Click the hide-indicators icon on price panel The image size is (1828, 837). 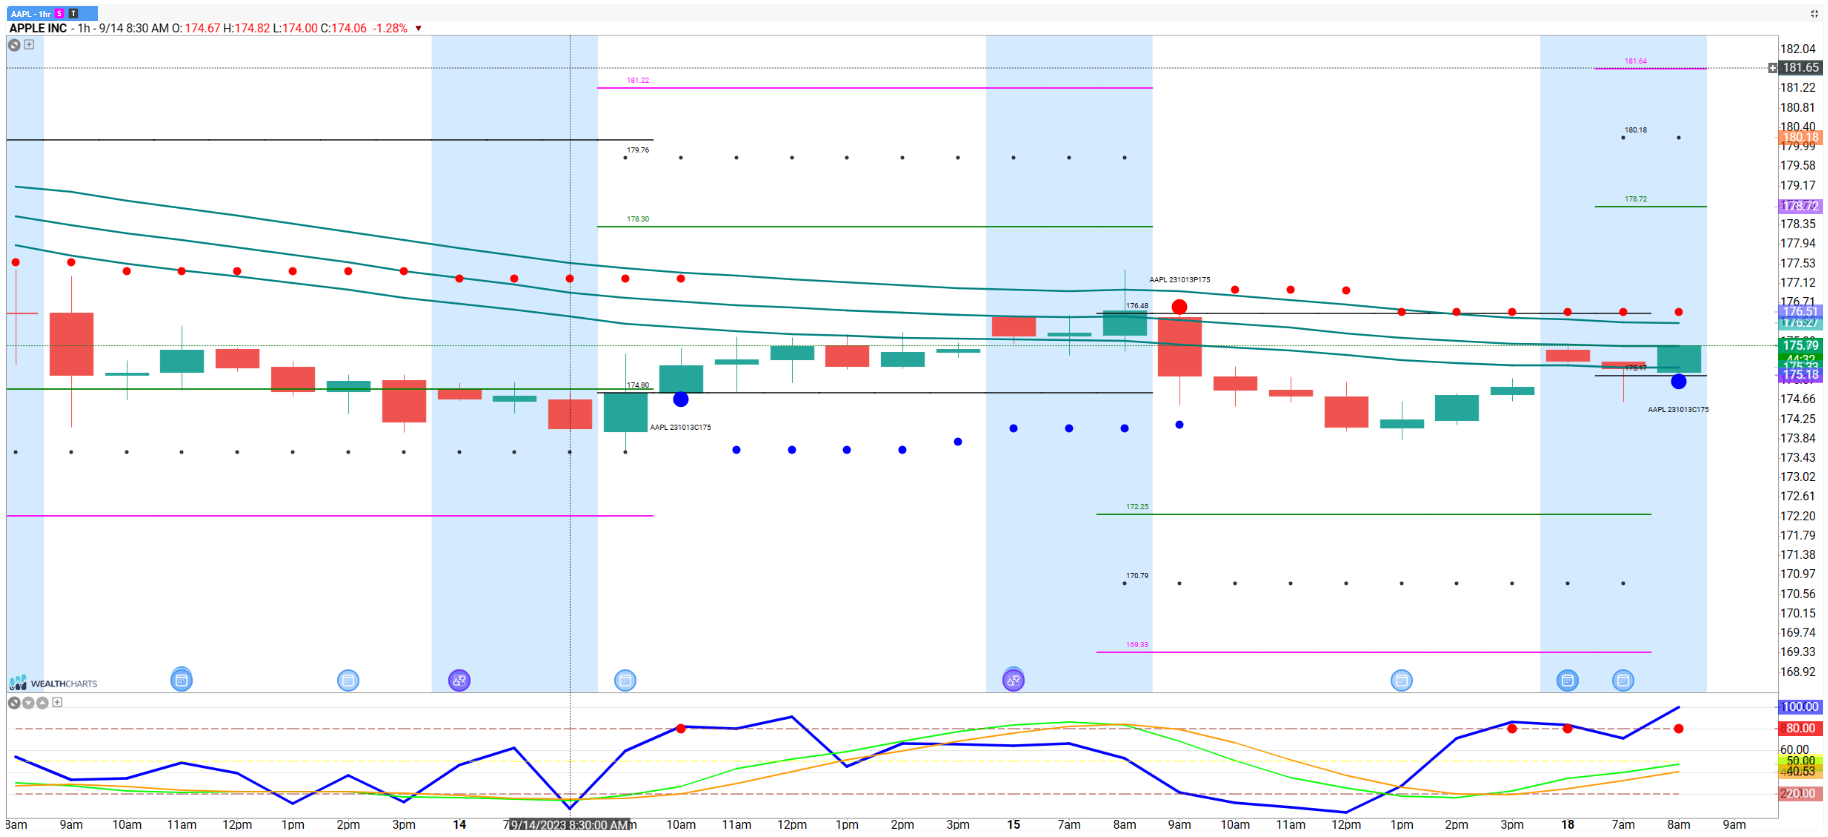[15, 45]
